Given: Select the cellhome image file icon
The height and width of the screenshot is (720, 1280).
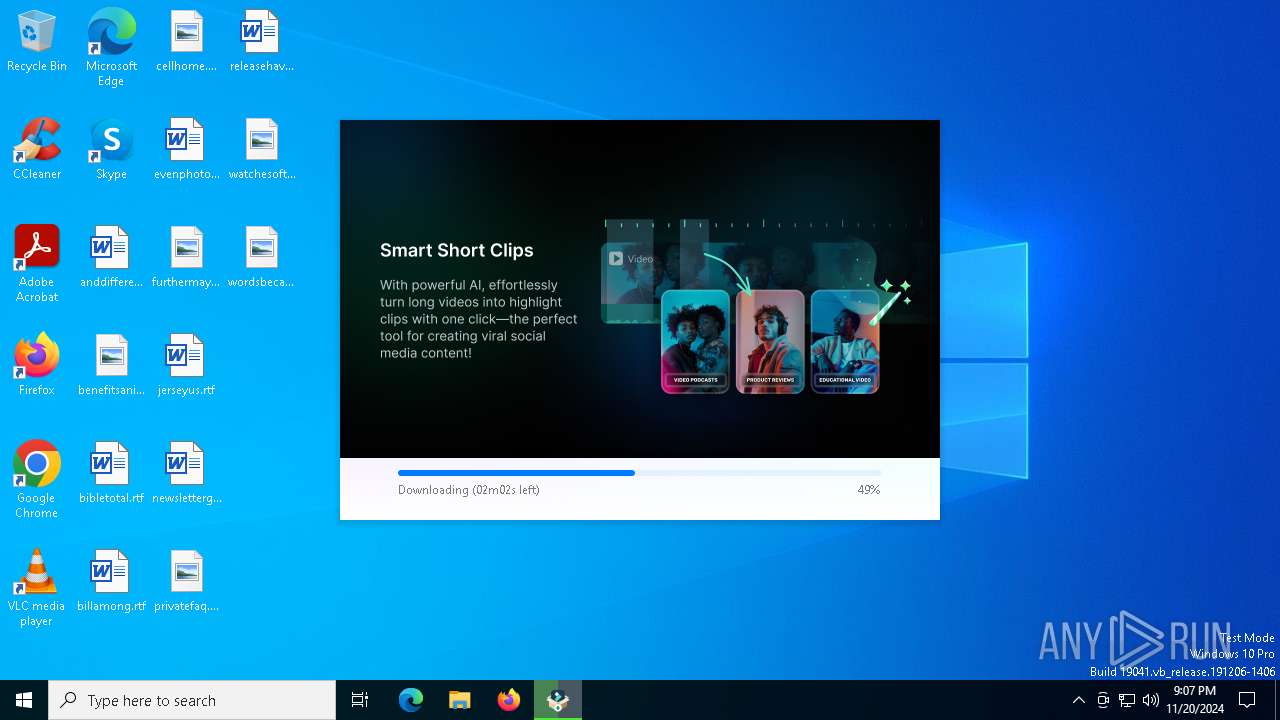Looking at the screenshot, I should tap(186, 42).
